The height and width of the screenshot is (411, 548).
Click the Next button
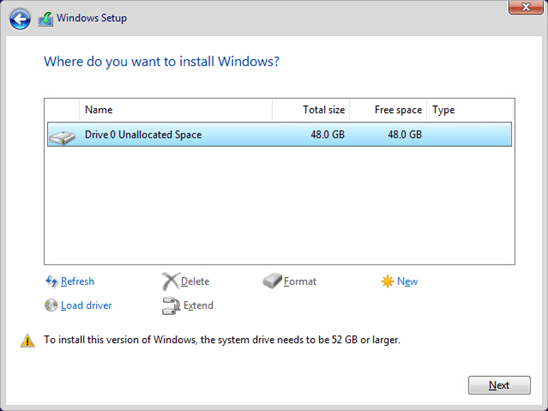pos(499,385)
